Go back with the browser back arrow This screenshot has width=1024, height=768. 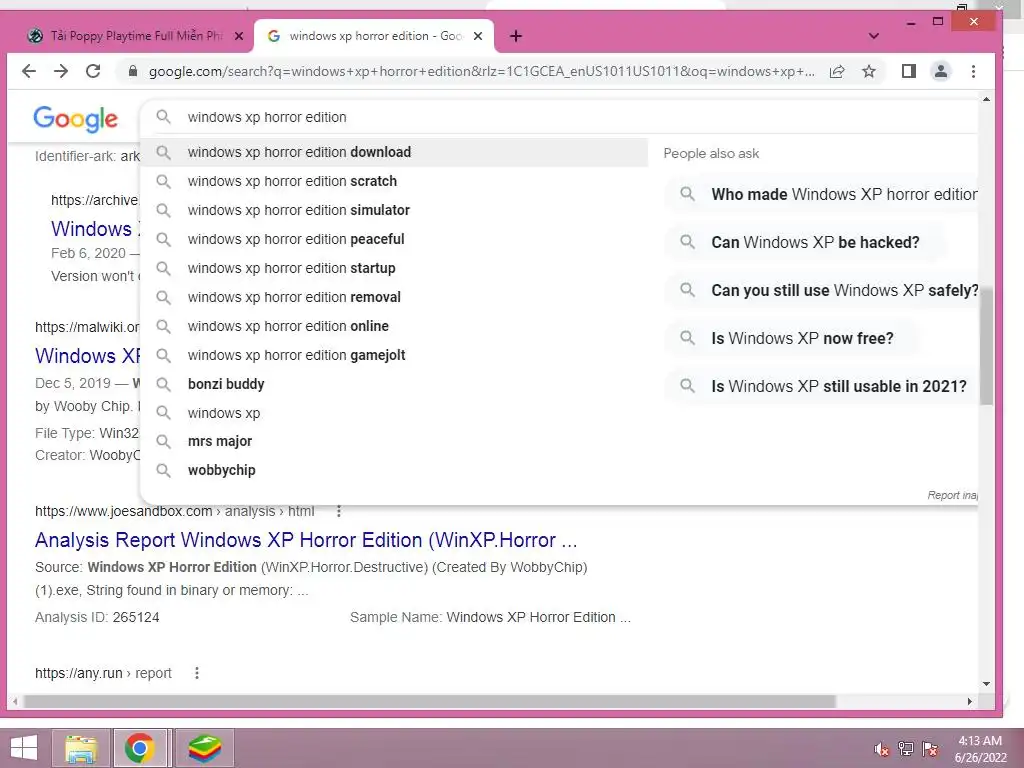[29, 71]
